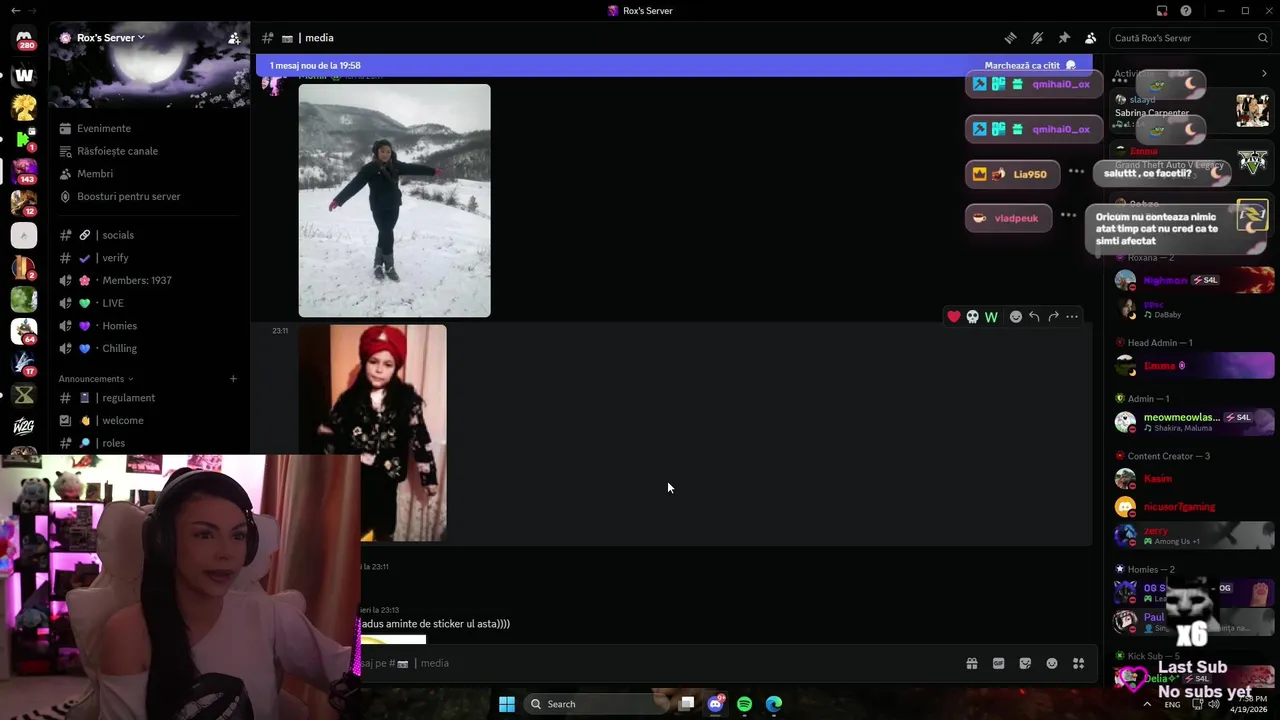This screenshot has height=720, width=1280.
Task: Go back using title bar arrow
Action: click(x=15, y=11)
